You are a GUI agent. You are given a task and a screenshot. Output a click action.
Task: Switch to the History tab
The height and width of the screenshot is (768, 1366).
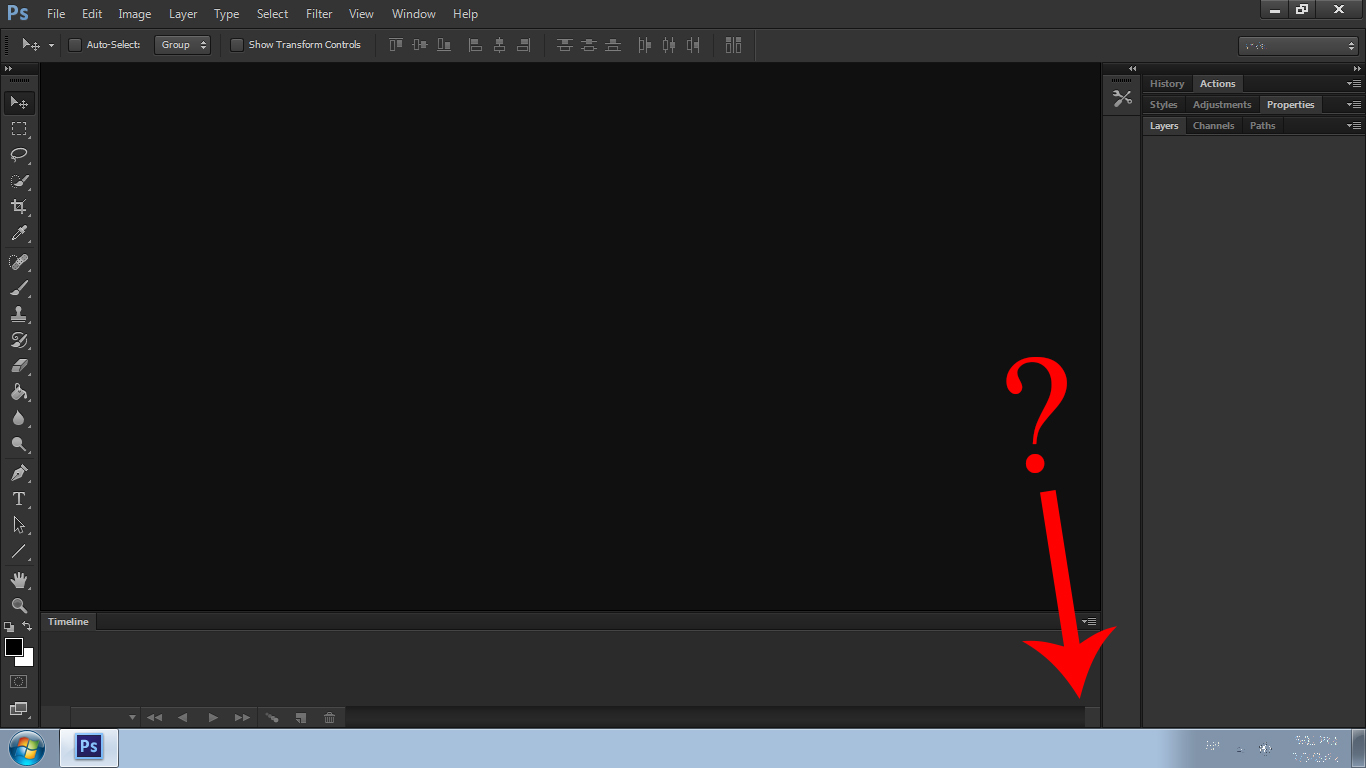point(1167,84)
